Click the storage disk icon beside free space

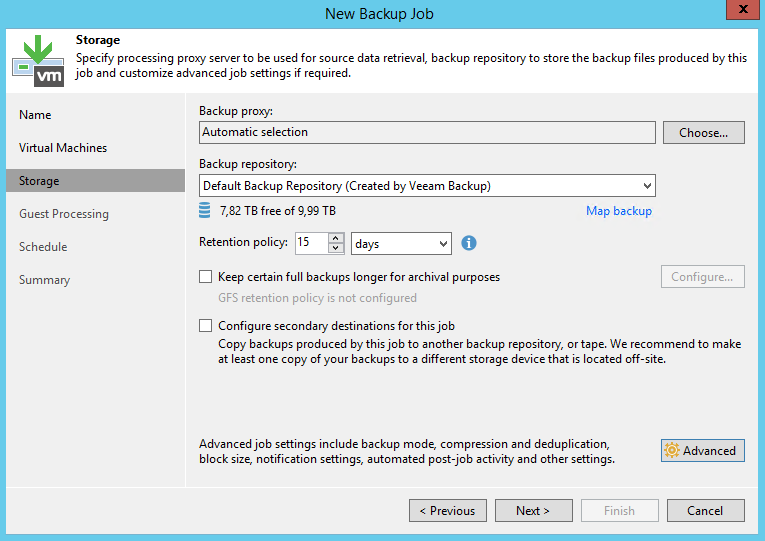(205, 210)
